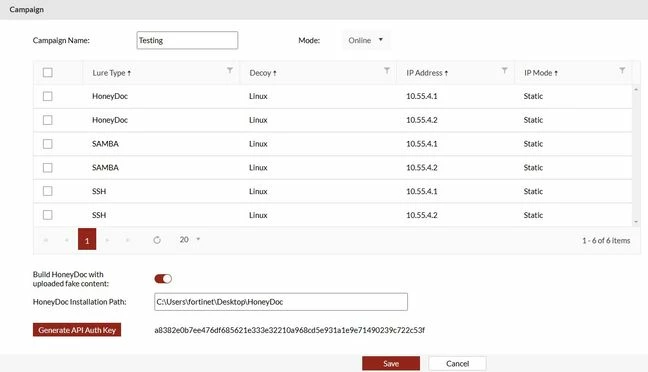Screen dimensions: 648x372
Task: Click Static cell in first HoneyDoc row
Action: (533, 96)
